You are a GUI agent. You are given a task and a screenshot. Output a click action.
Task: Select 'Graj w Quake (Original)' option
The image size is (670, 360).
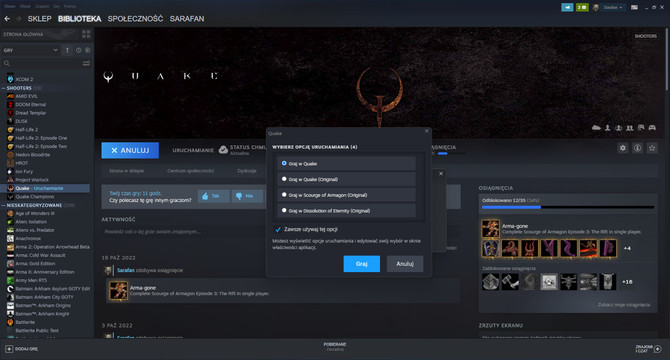[346, 179]
